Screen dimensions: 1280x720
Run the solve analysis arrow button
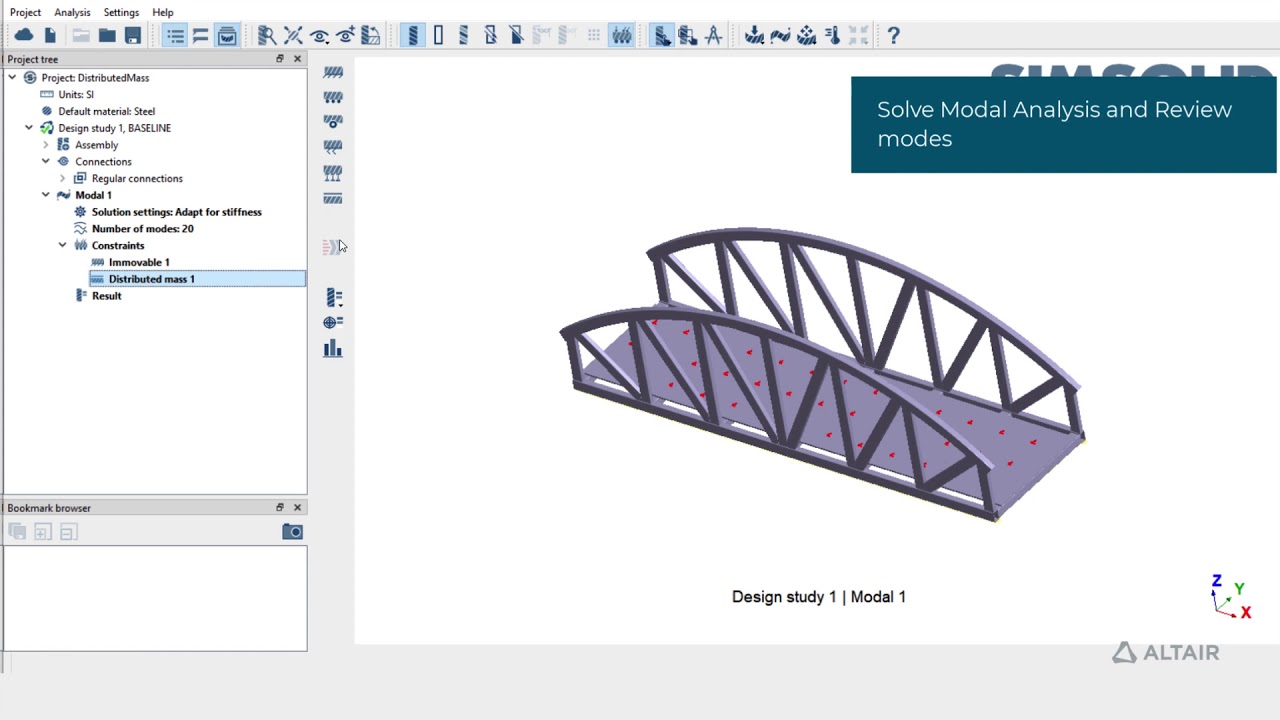coord(331,247)
